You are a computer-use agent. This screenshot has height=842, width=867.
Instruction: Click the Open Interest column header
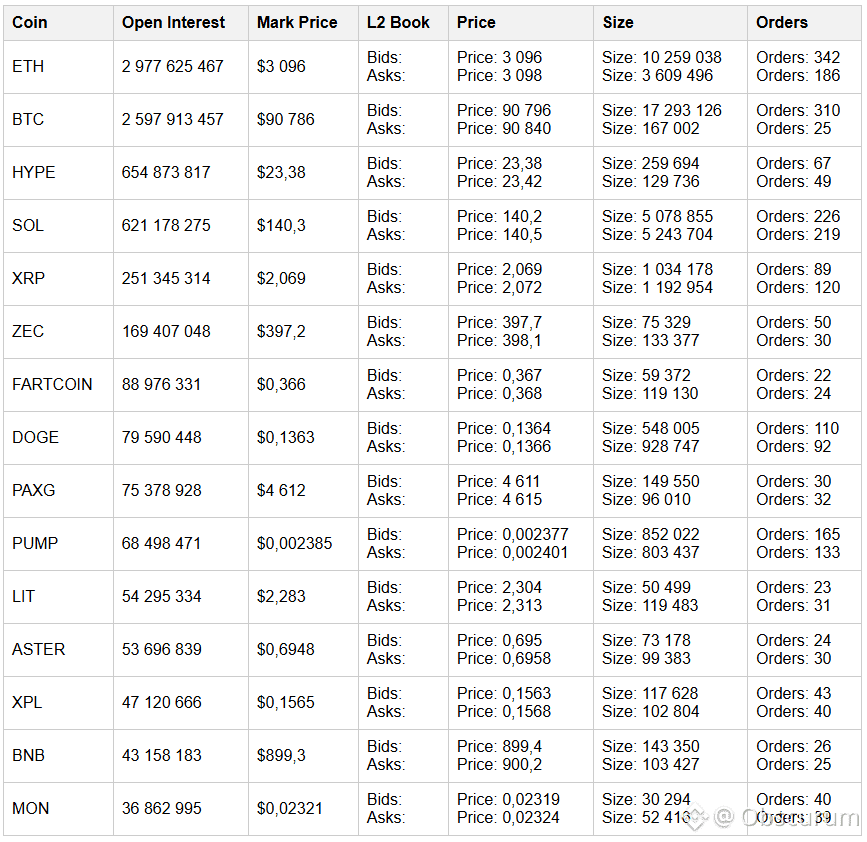tap(173, 22)
